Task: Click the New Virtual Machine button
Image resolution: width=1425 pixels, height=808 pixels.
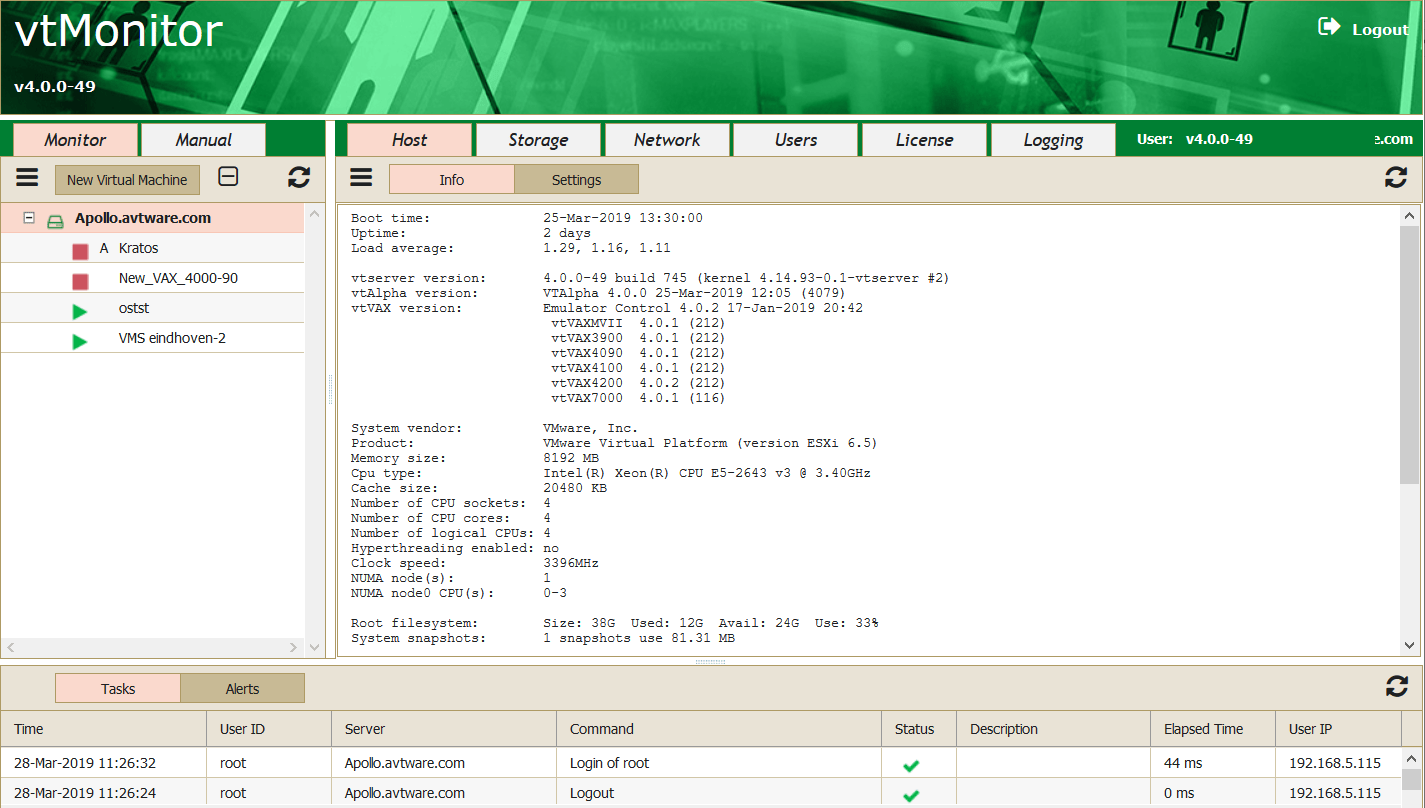Action: click(127, 179)
